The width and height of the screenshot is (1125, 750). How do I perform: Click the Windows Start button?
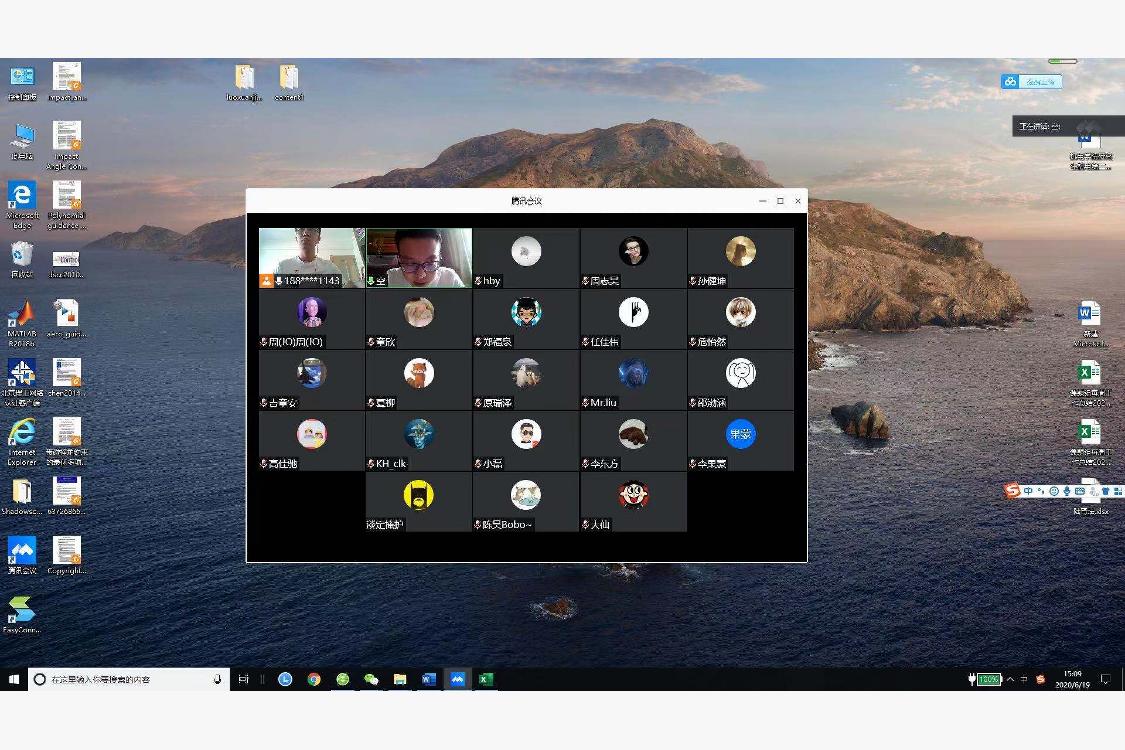[x=14, y=679]
